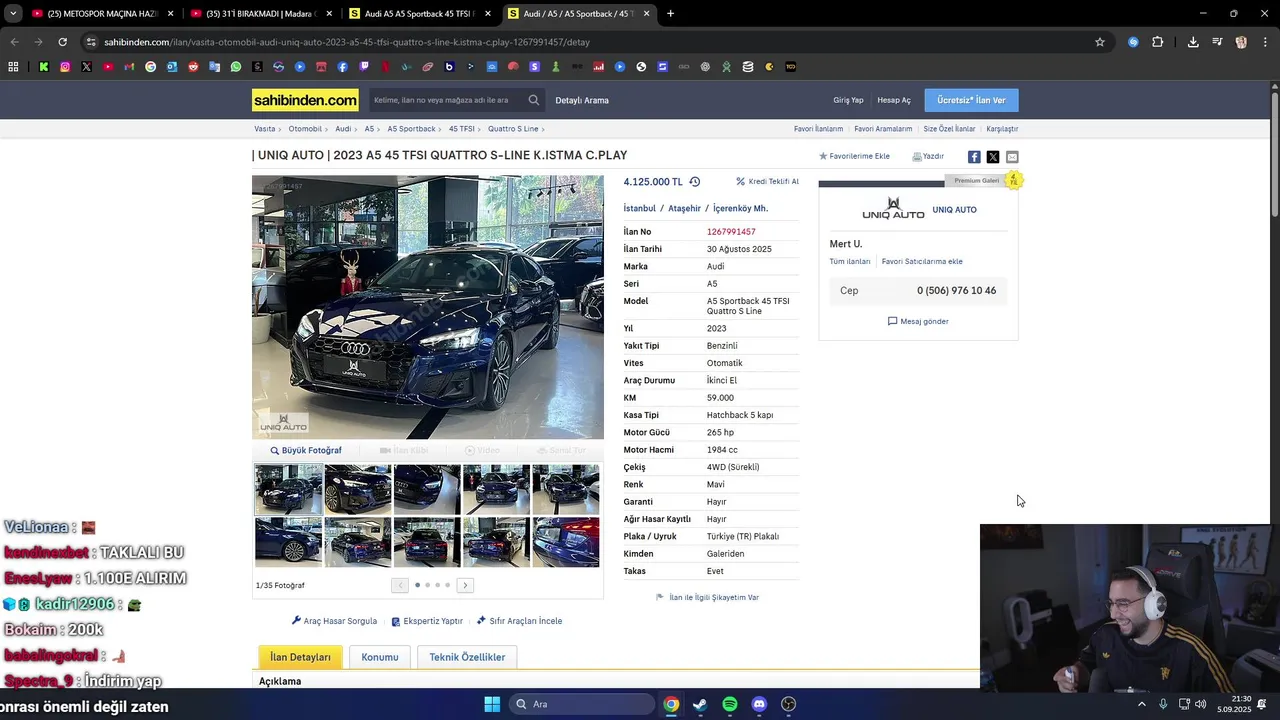Open Chrome extensions puzzle icon
Viewport: 1280px width, 720px height.
click(1158, 42)
